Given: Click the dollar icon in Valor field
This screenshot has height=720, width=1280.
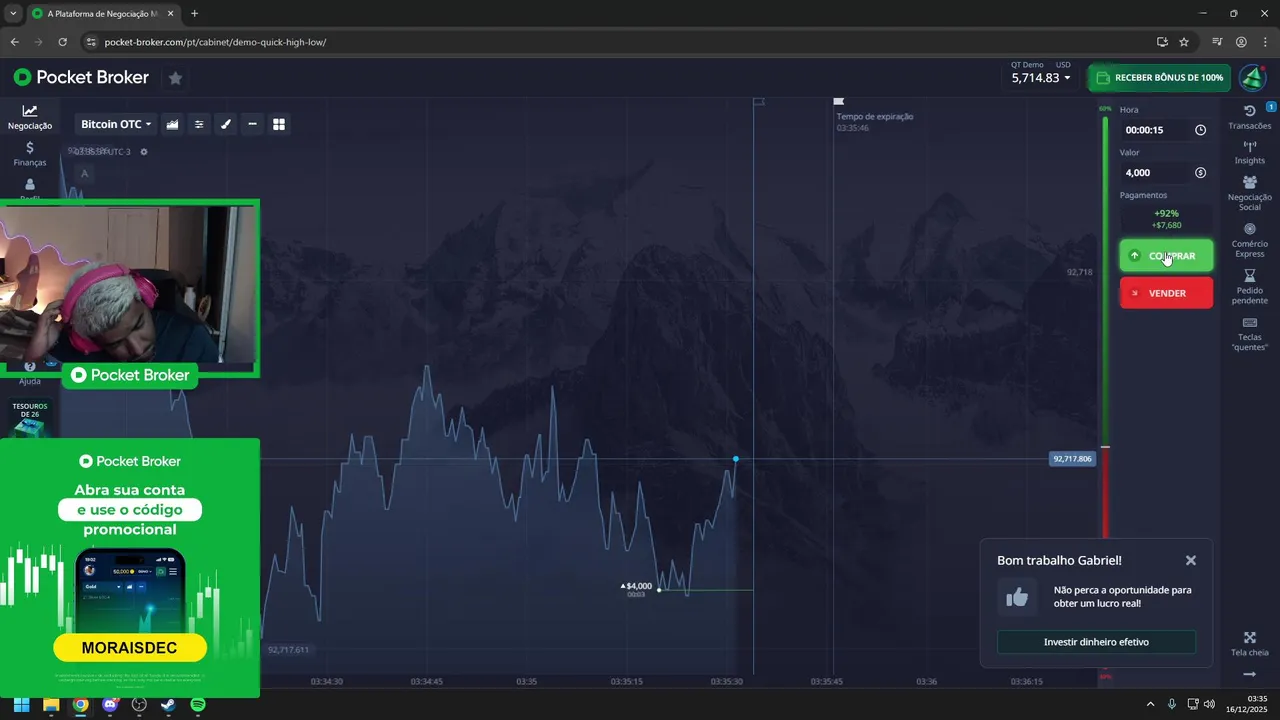Looking at the screenshot, I should (1200, 173).
